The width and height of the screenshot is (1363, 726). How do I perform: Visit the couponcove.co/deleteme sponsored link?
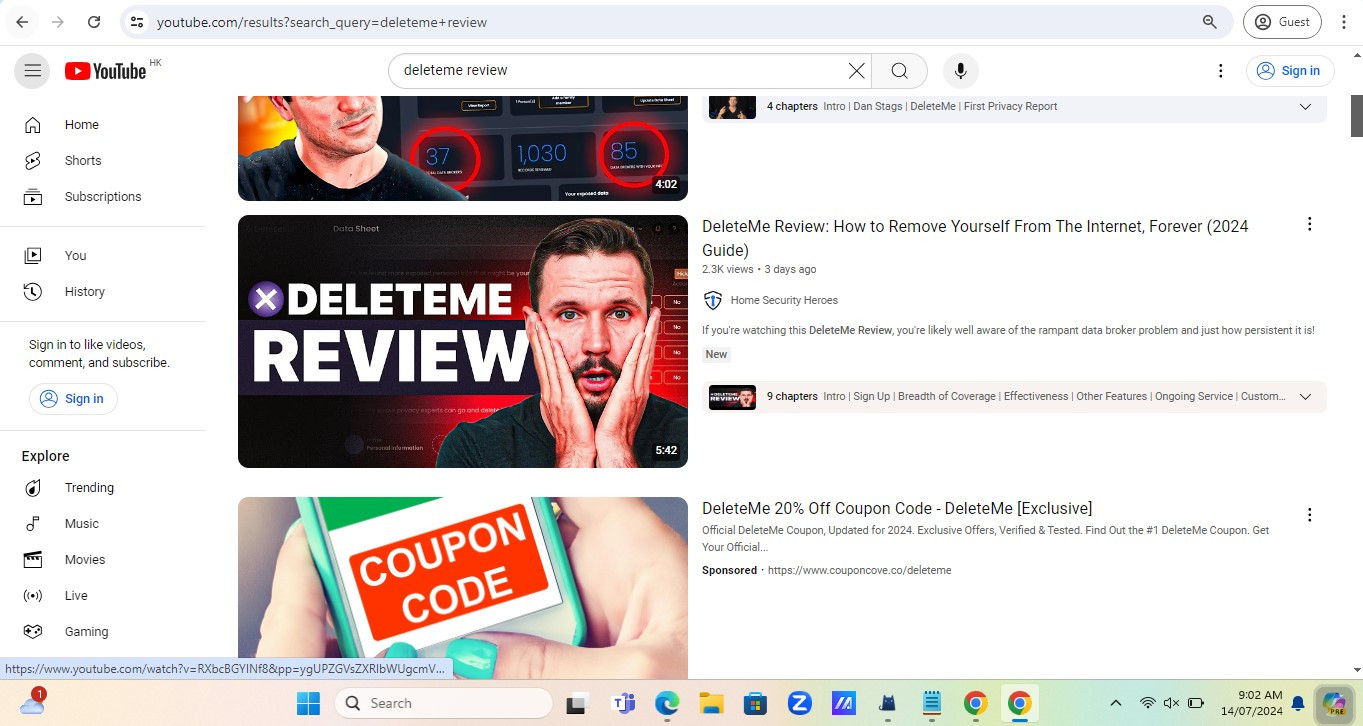tap(859, 570)
